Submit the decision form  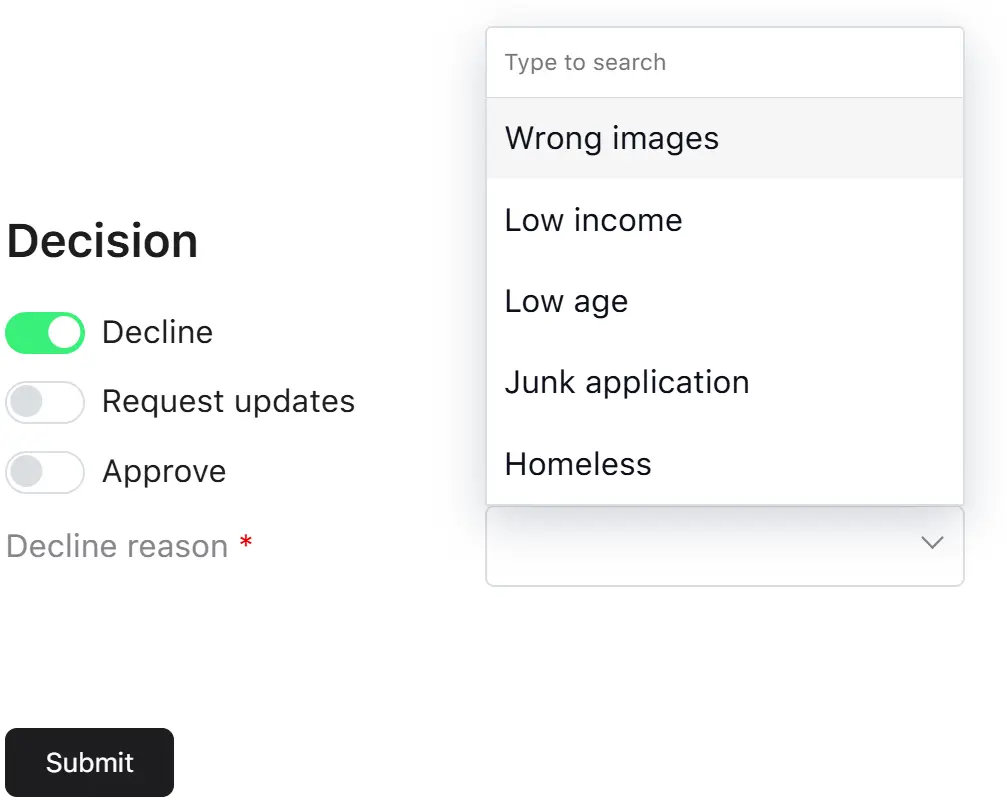pyautogui.click(x=89, y=763)
